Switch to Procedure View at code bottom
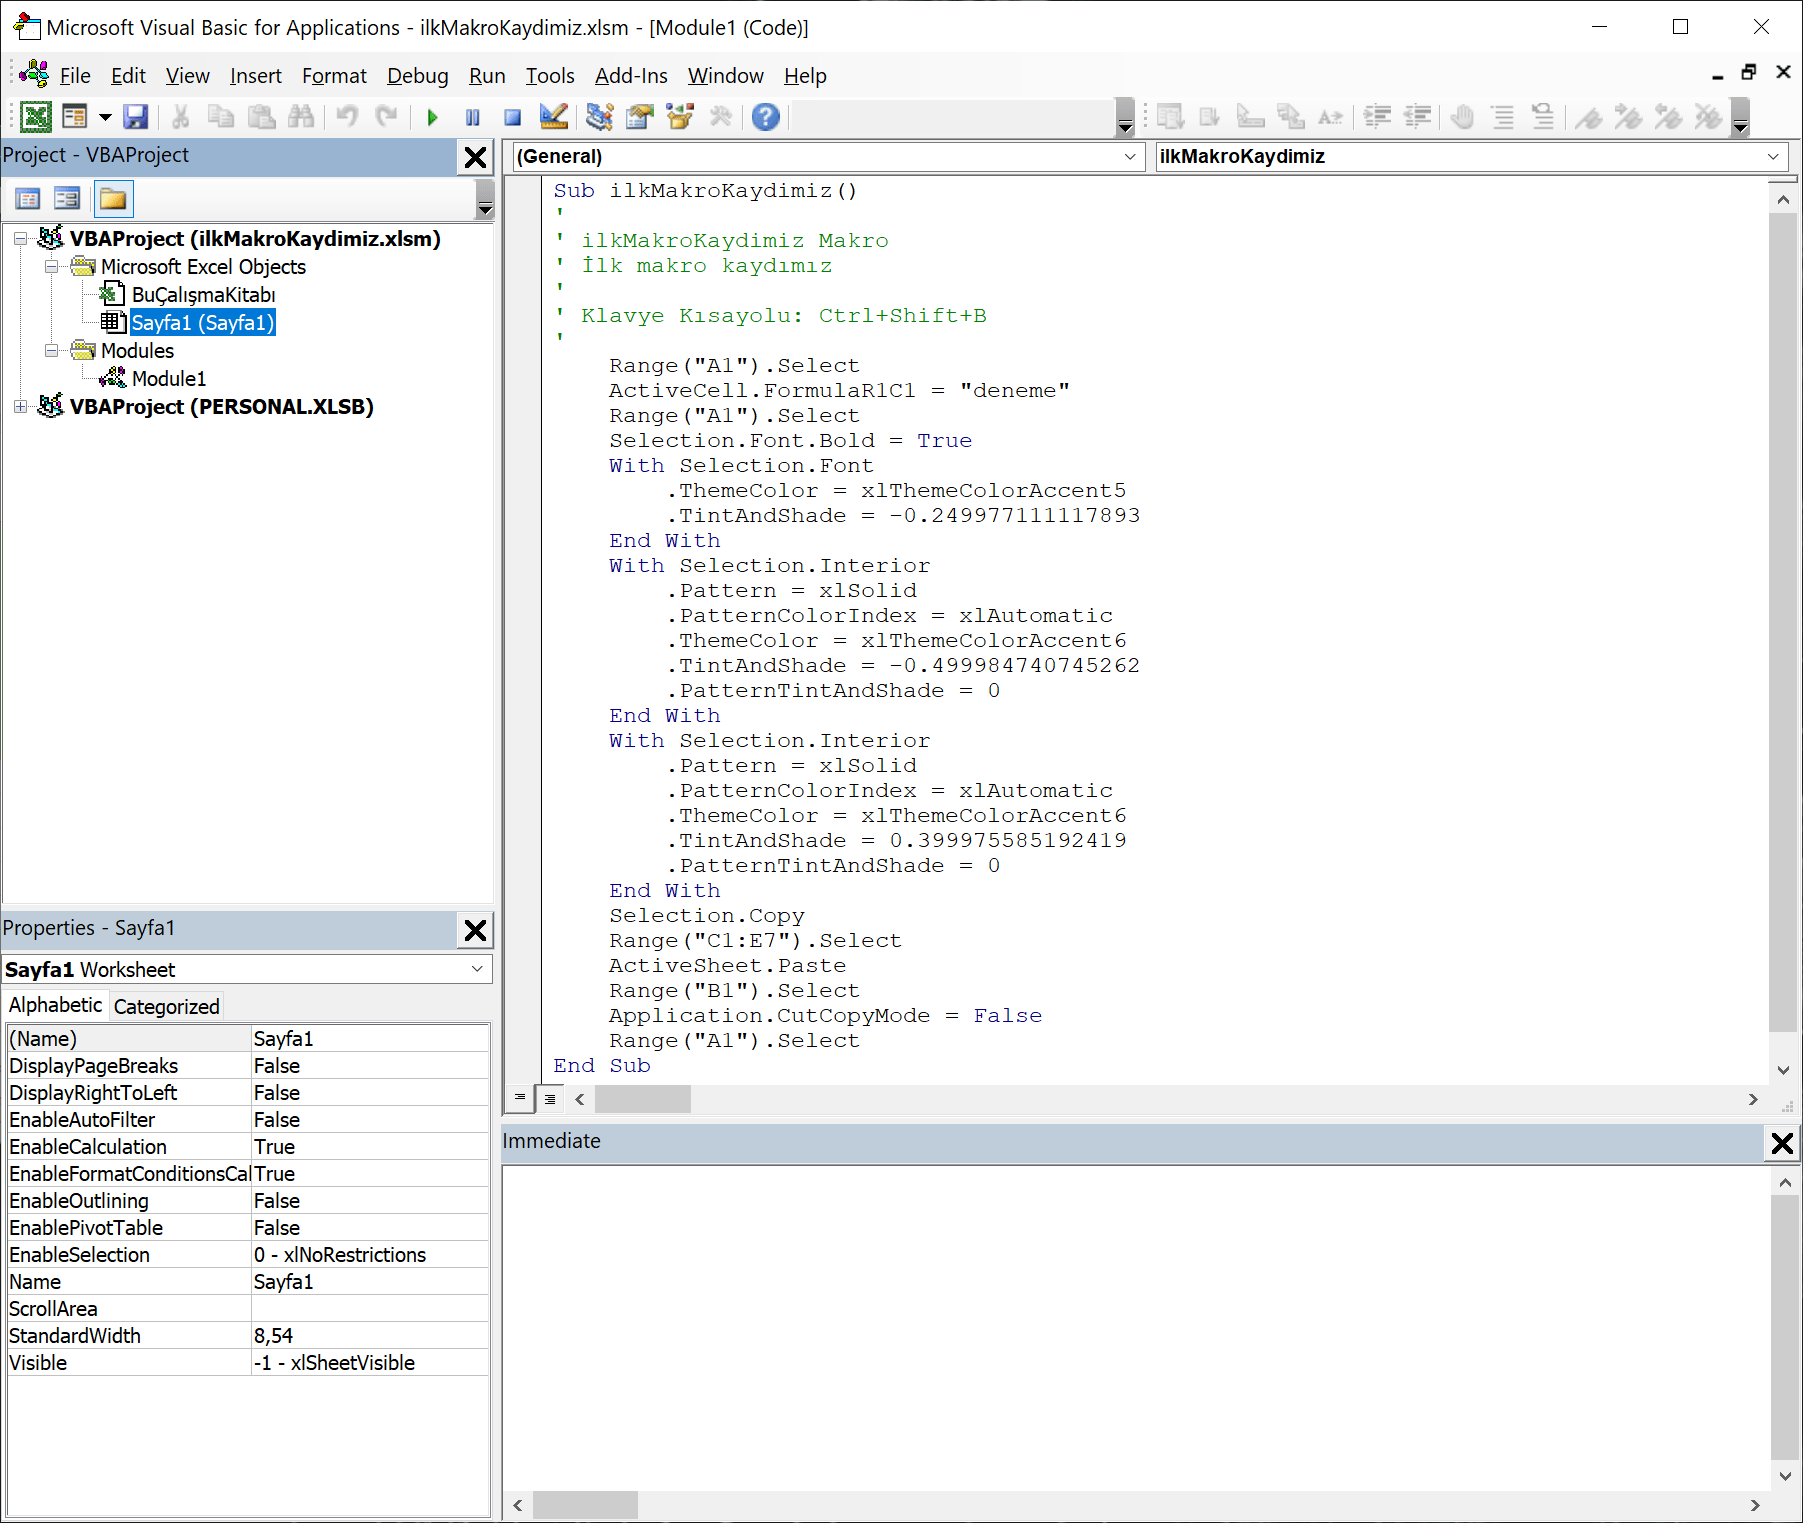This screenshot has width=1803, height=1523. 520,1098
